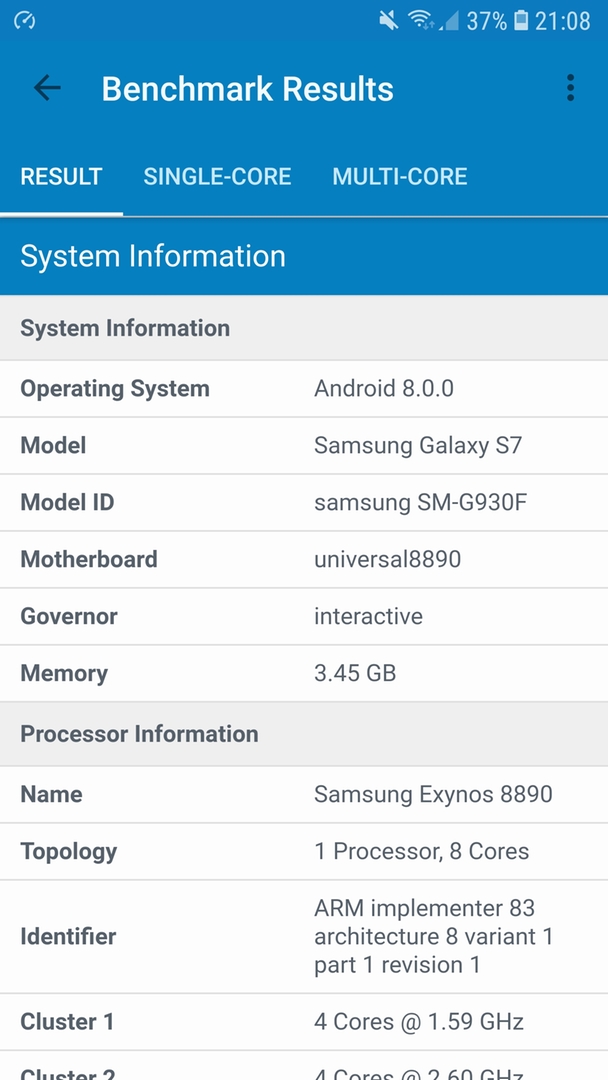The height and width of the screenshot is (1080, 608).
Task: Tap the Memory label
Action: [64, 673]
